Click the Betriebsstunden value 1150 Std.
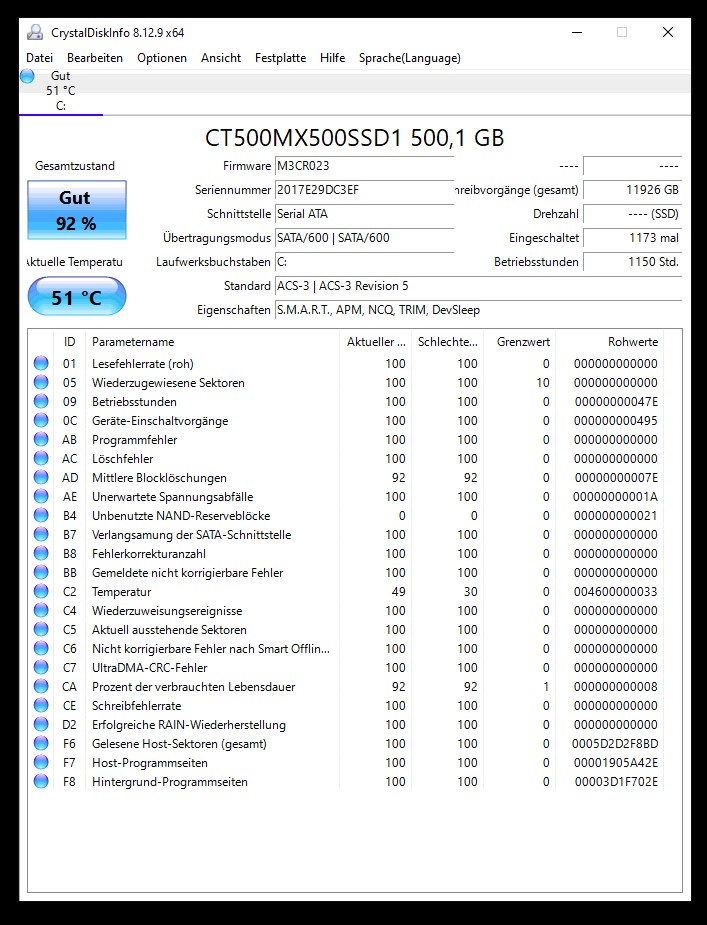The image size is (707, 925). pyautogui.click(x=632, y=261)
